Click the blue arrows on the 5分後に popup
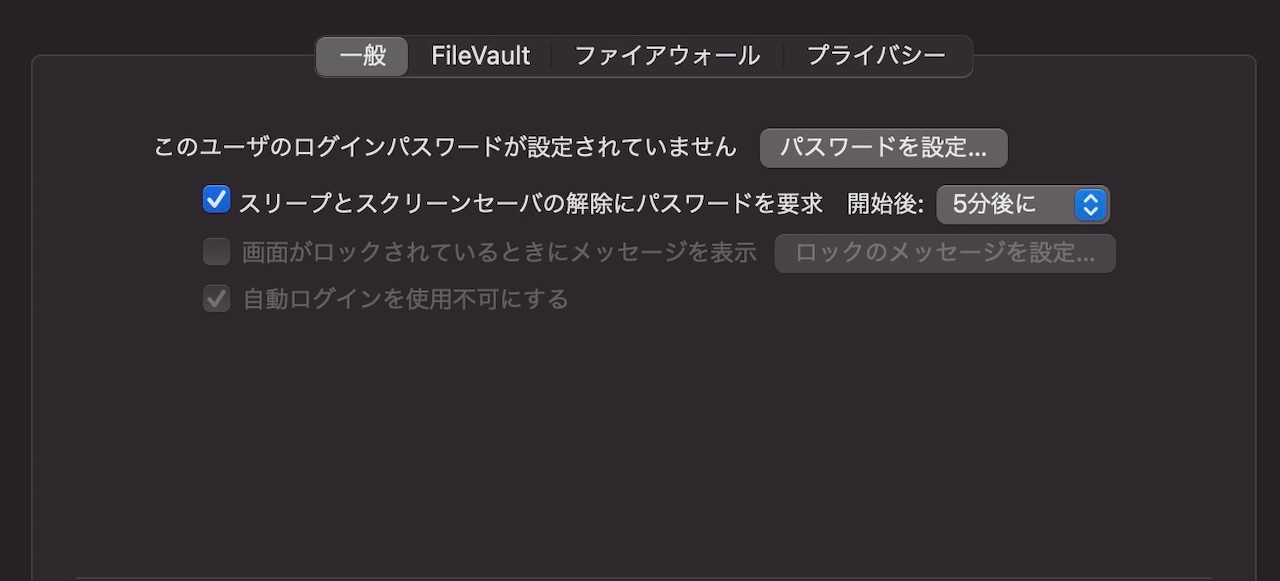The height and width of the screenshot is (581, 1280). coord(1091,205)
